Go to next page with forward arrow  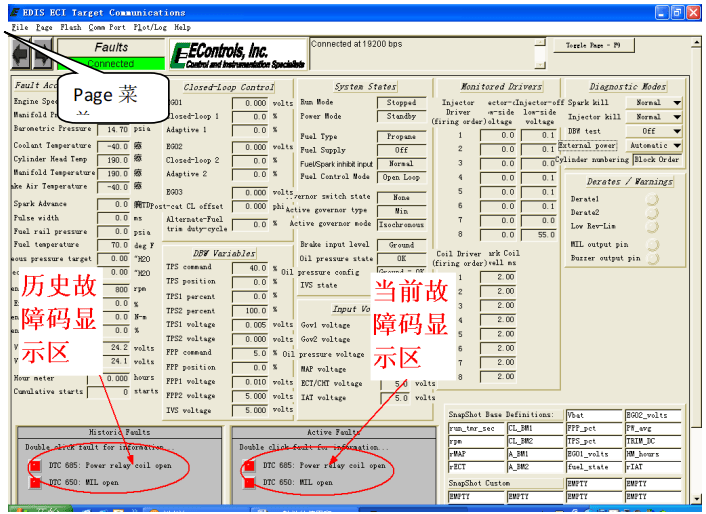point(42,54)
